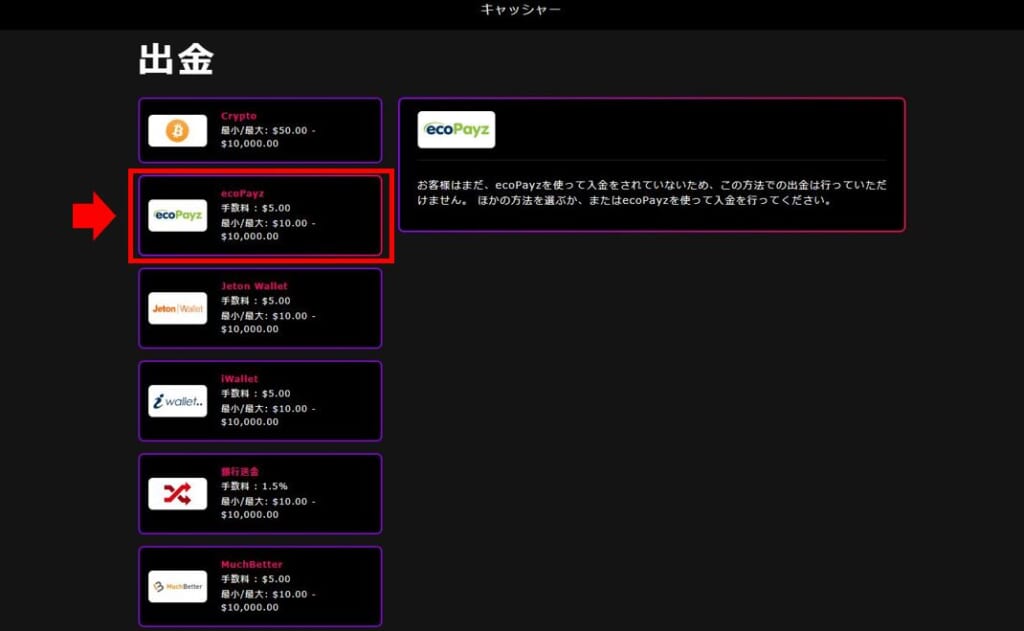Click MuchBetter fee 手数料：$5.00 text
Viewport: 1024px width, 631px height.
coord(255,579)
